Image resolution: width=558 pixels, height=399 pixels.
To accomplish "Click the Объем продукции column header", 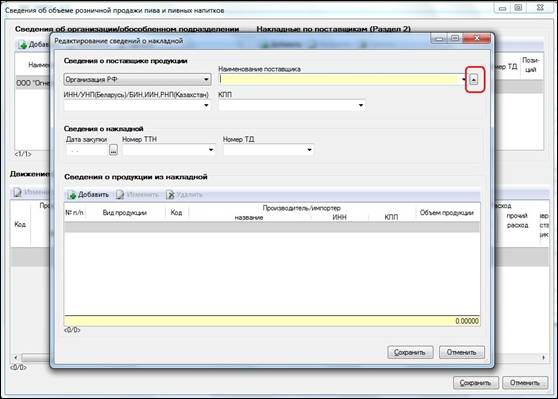I will click(x=447, y=212).
